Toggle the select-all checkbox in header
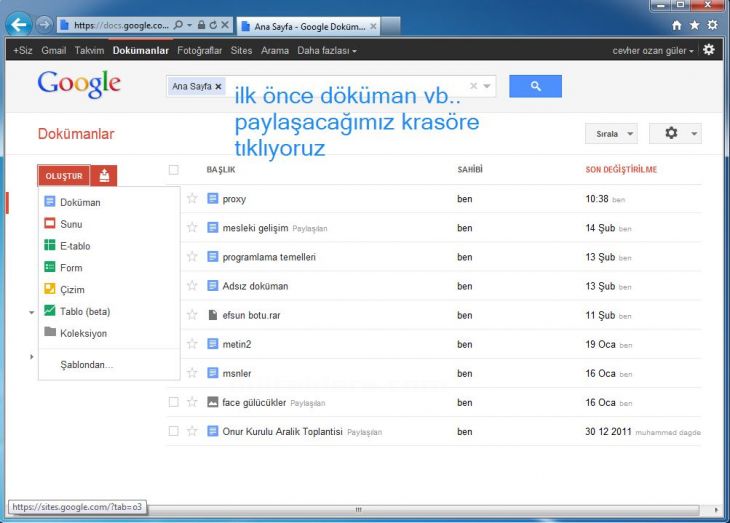The height and width of the screenshot is (523, 730). coord(174,170)
